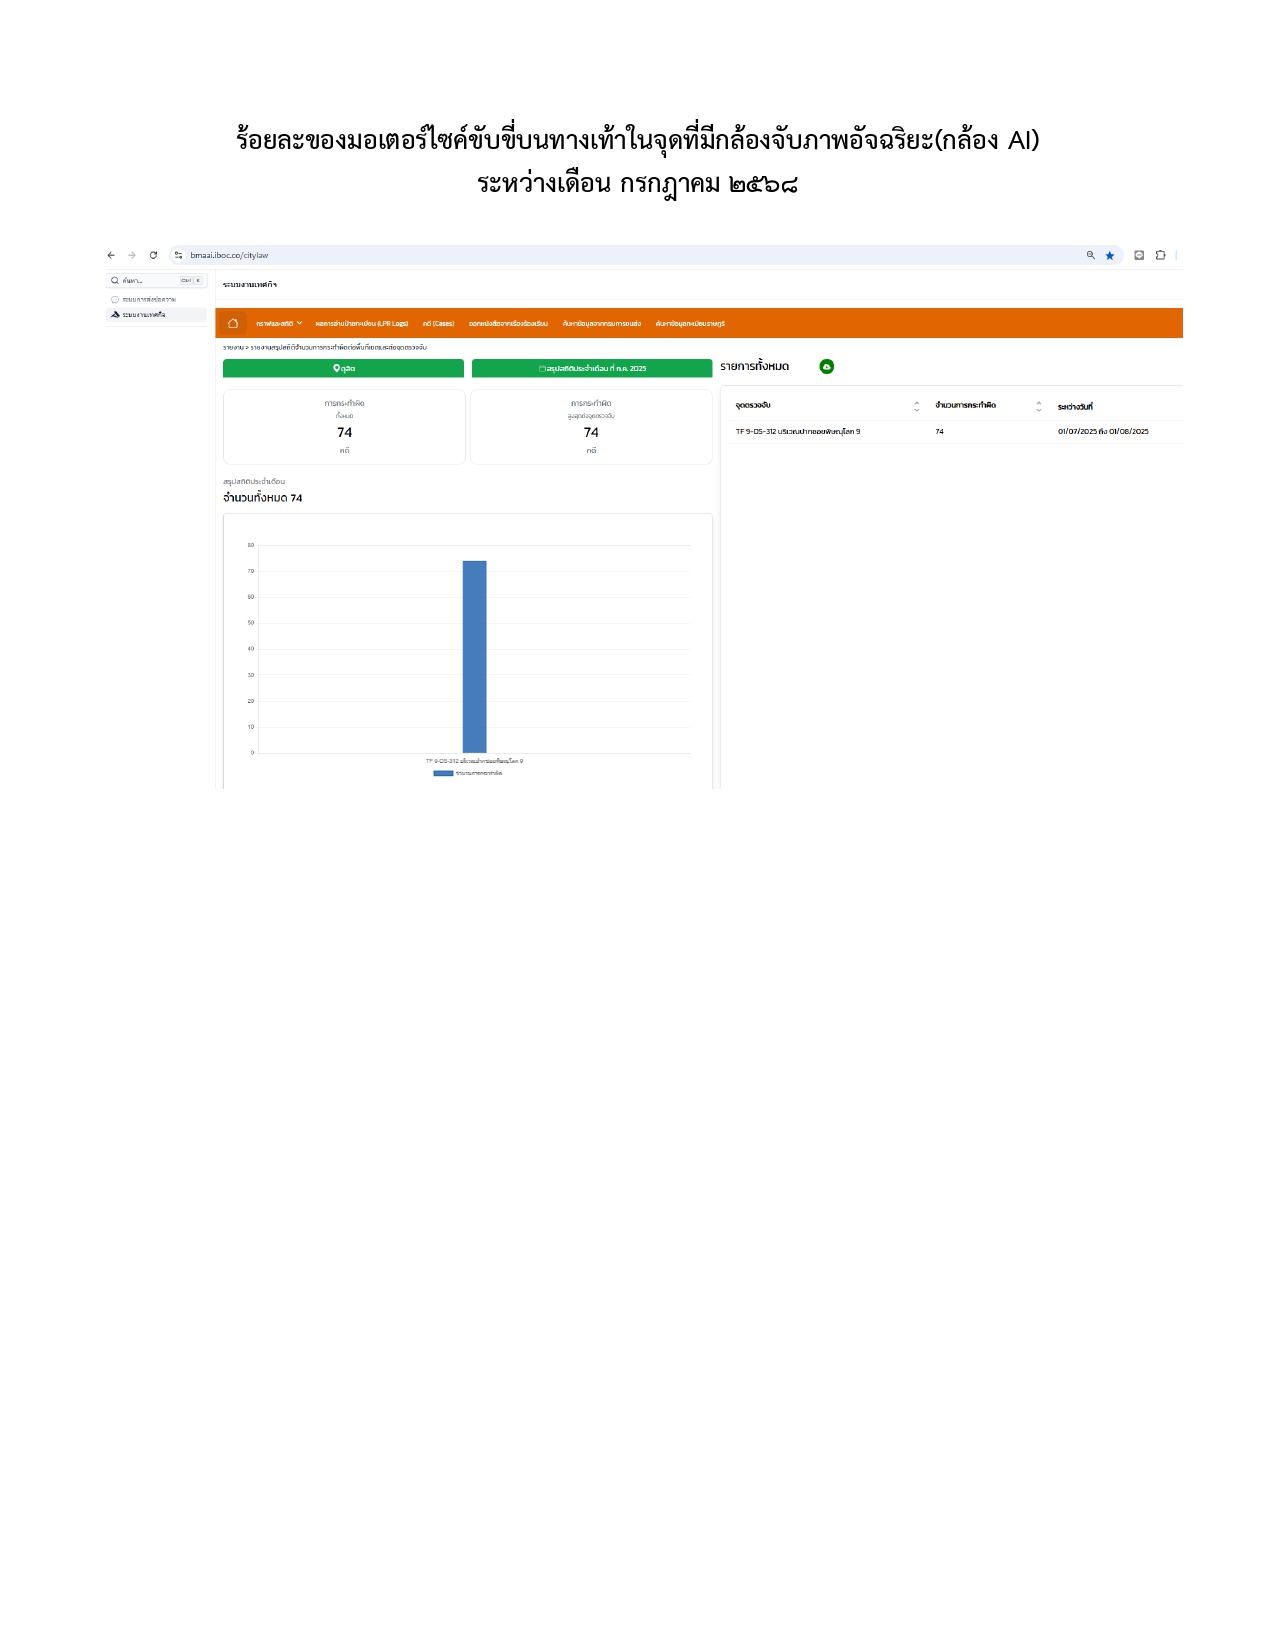
Task: Click the sidebar ค้นหา search field
Action: point(157,281)
